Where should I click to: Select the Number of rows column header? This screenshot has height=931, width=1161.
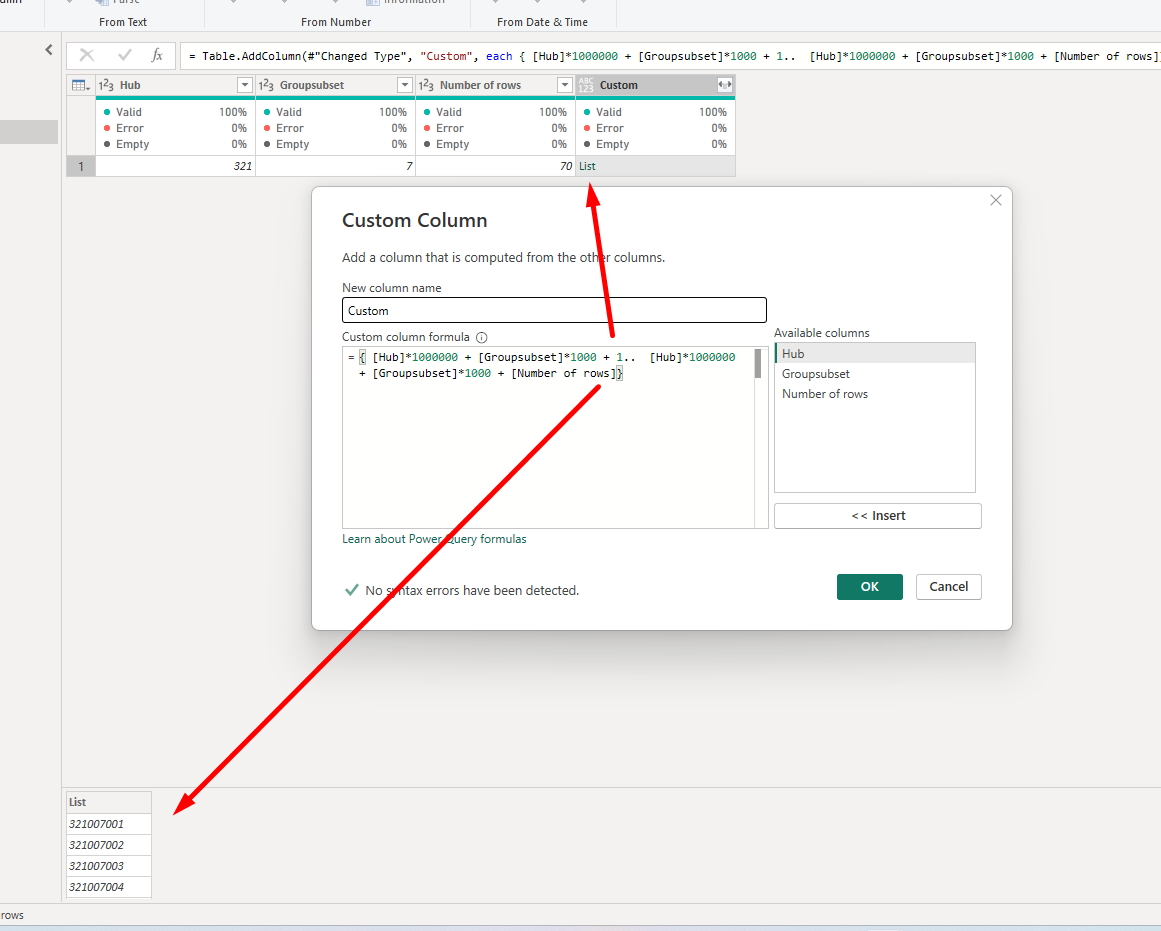tap(495, 85)
